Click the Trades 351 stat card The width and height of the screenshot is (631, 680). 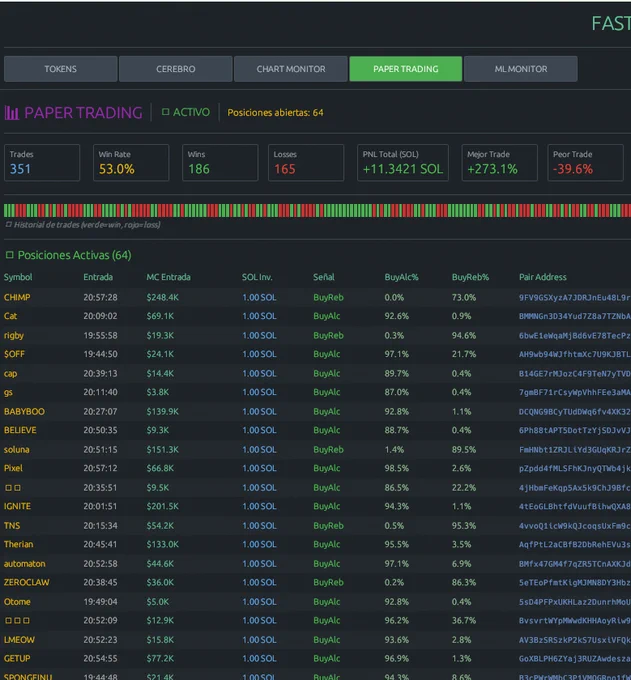[42, 163]
